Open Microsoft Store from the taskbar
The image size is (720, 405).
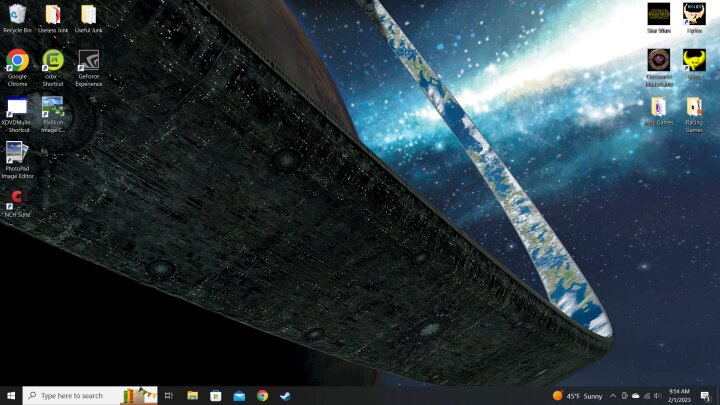pos(215,395)
